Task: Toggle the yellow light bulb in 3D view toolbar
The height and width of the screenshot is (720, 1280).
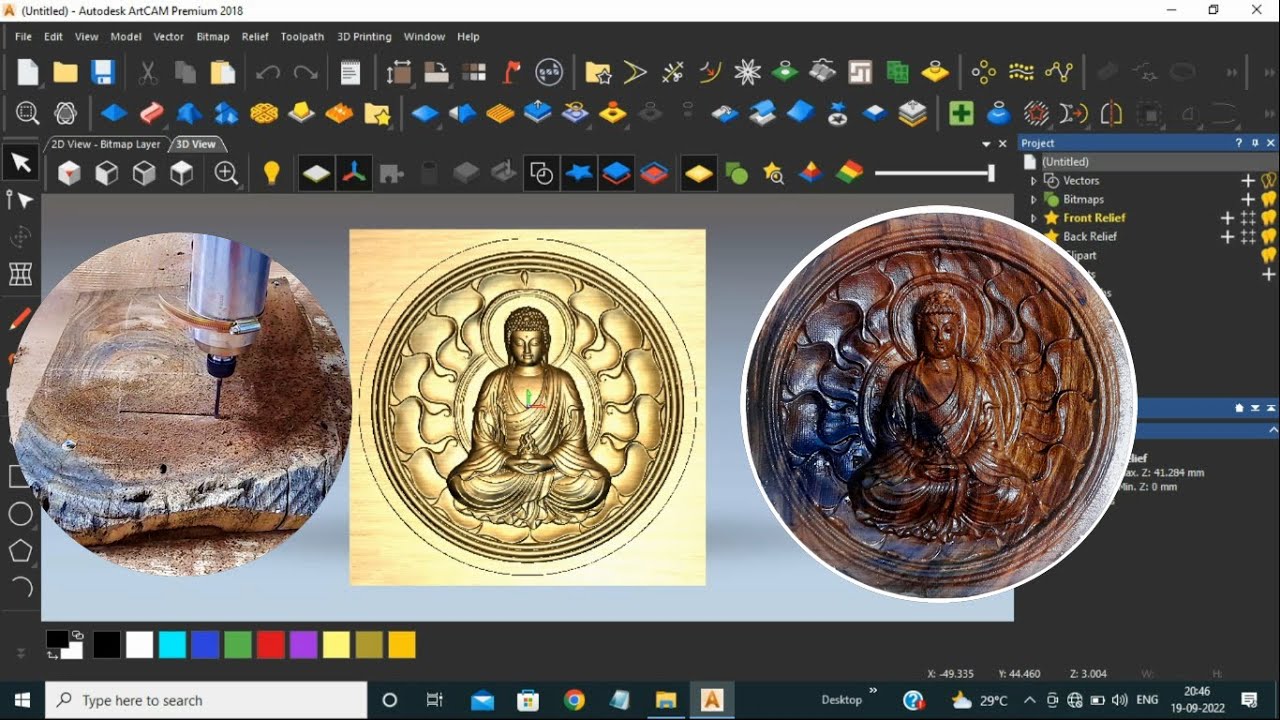Action: pyautogui.click(x=271, y=173)
